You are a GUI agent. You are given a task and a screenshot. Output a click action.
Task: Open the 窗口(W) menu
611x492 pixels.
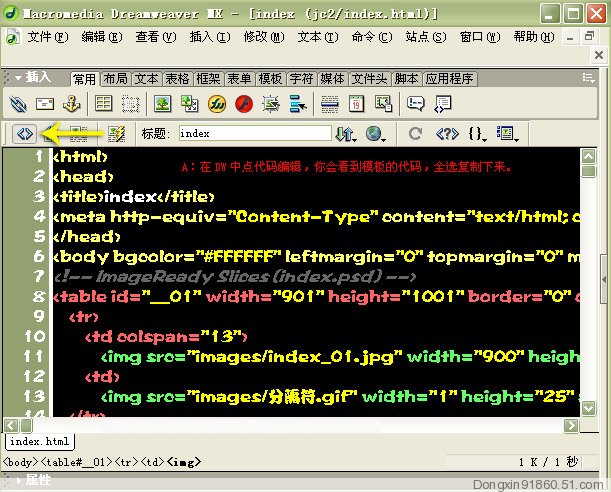click(x=480, y=37)
